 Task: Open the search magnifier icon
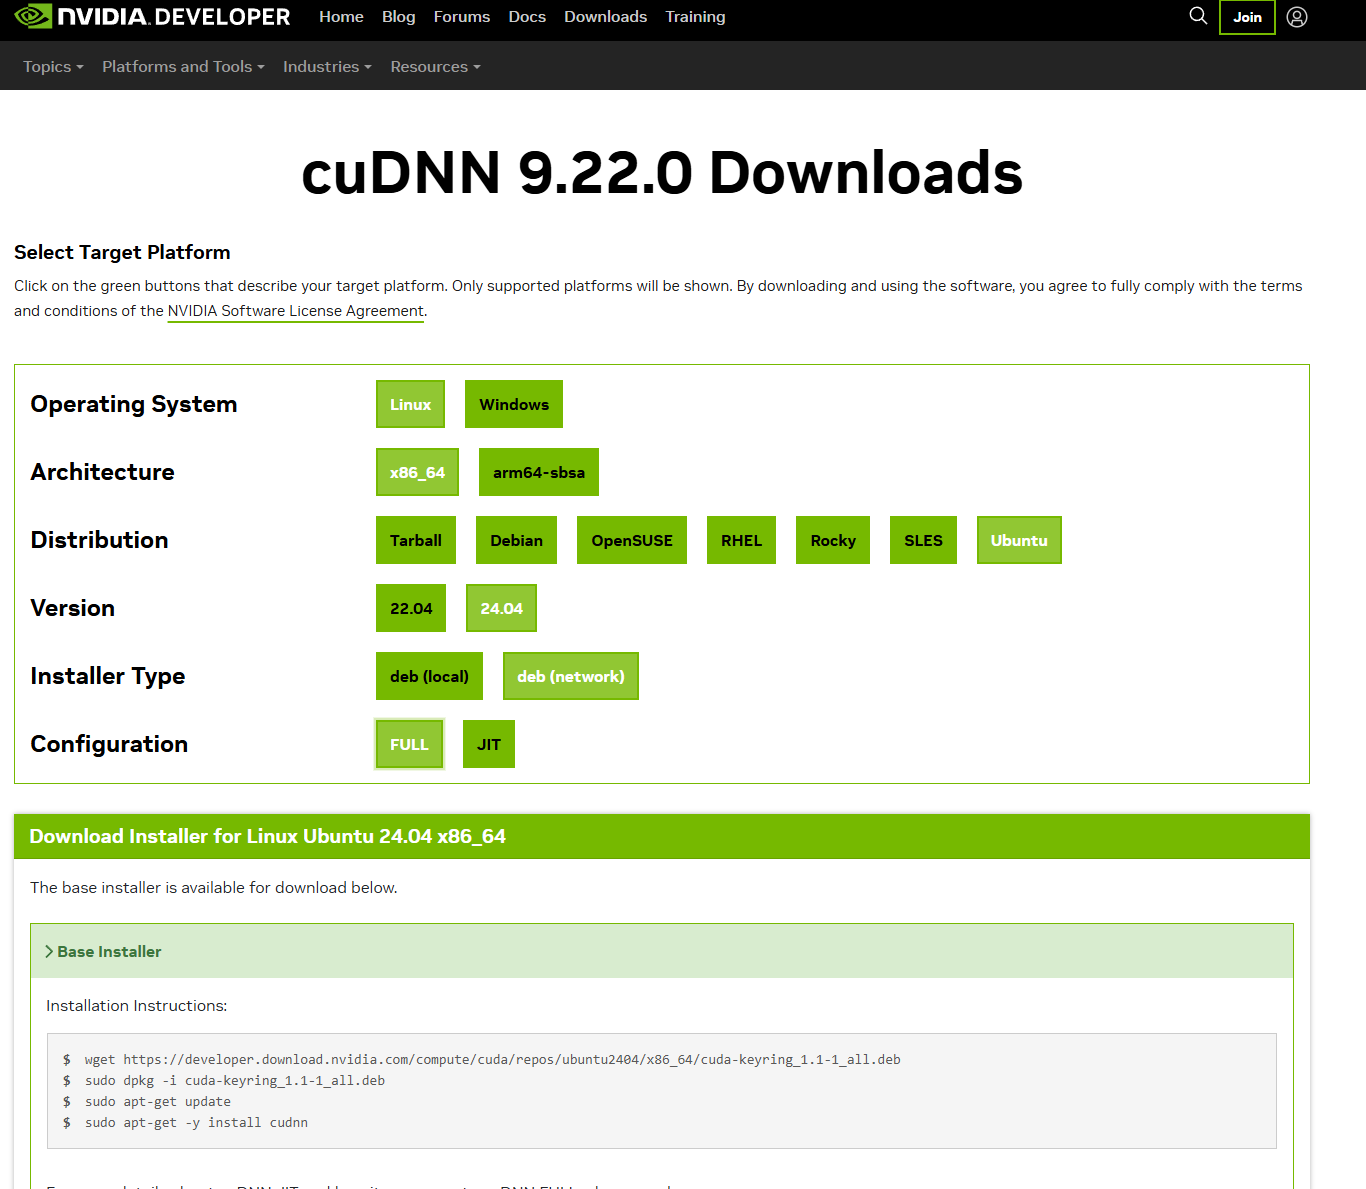click(1198, 16)
